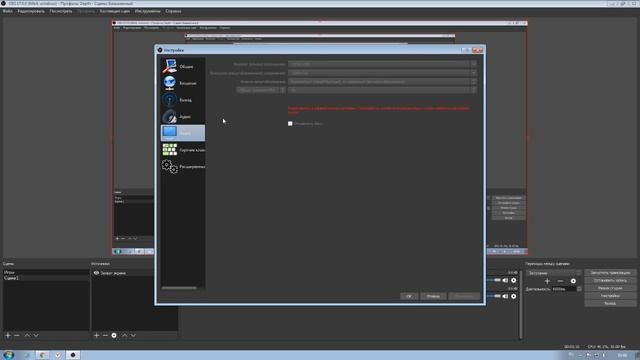Move the selected scene down
The image size is (640, 360).
pos(36,335)
